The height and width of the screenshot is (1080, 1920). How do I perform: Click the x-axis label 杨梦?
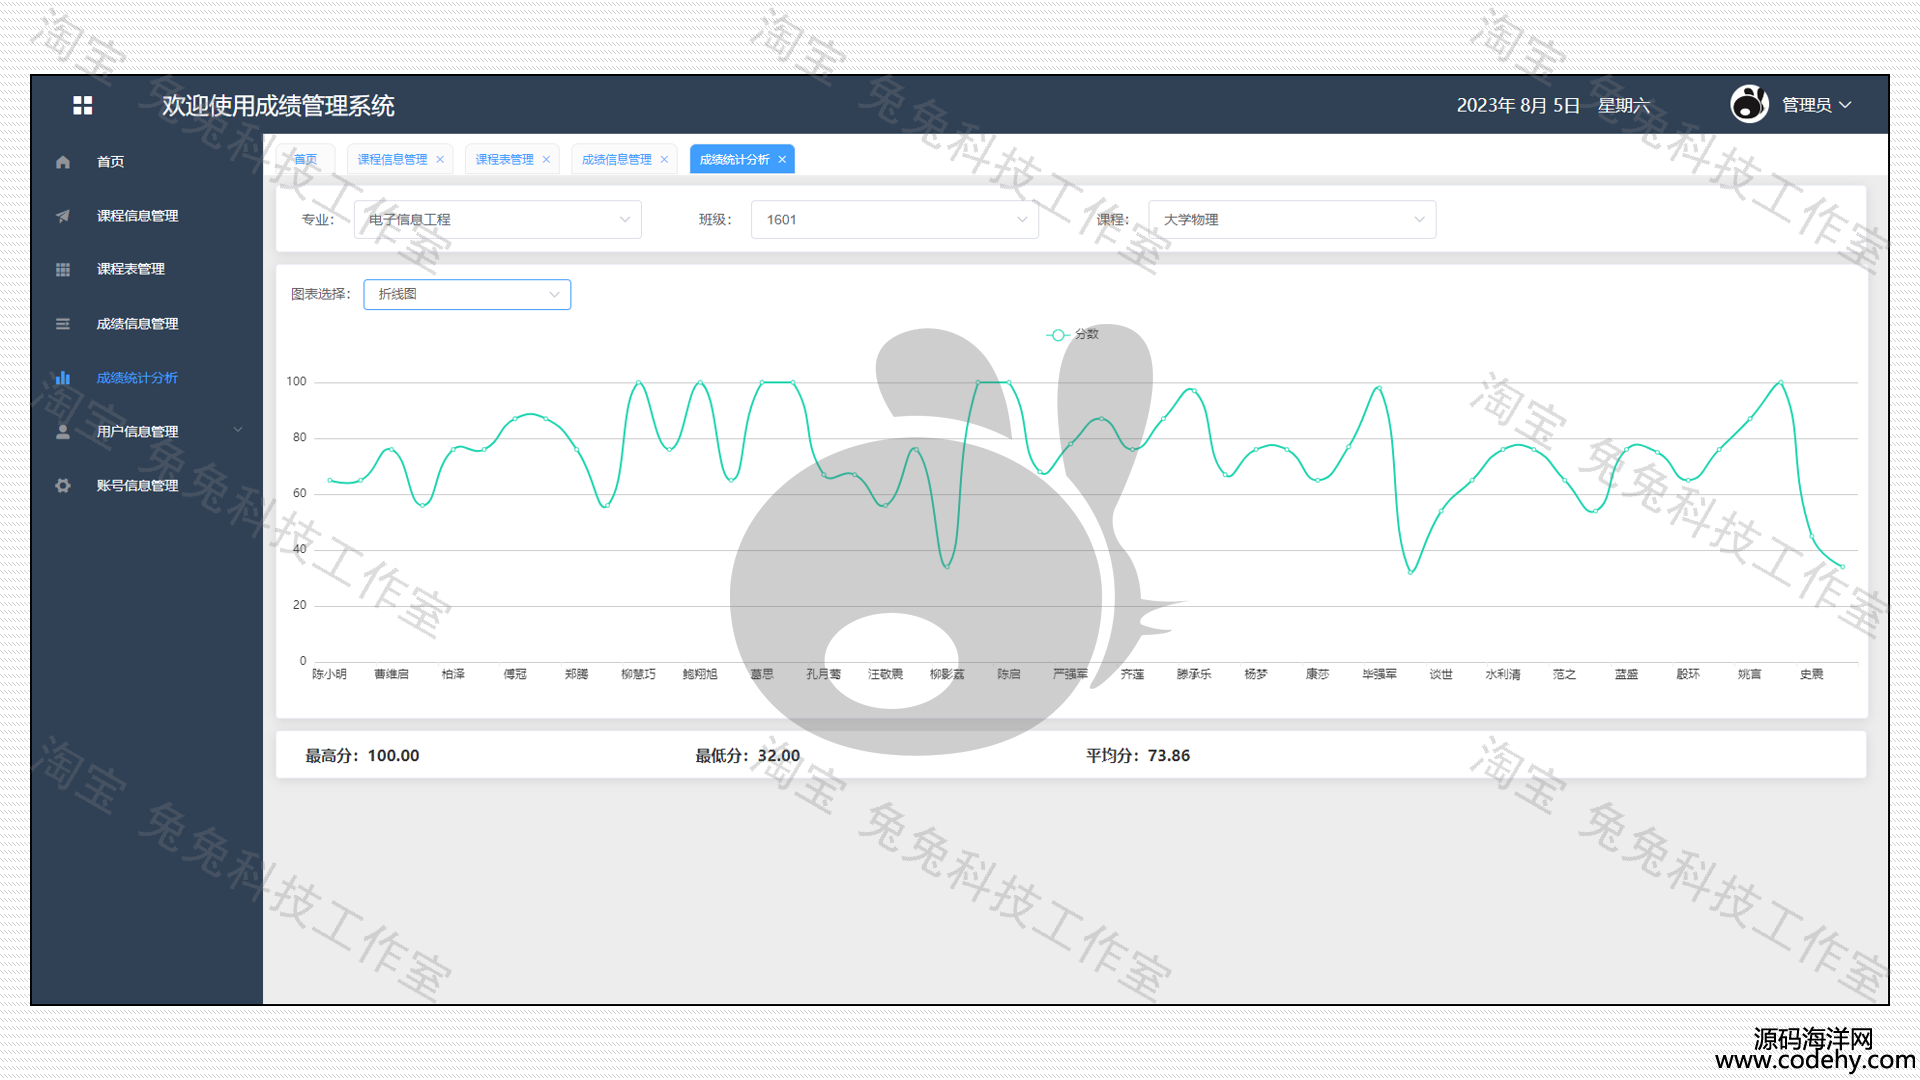tap(1256, 675)
